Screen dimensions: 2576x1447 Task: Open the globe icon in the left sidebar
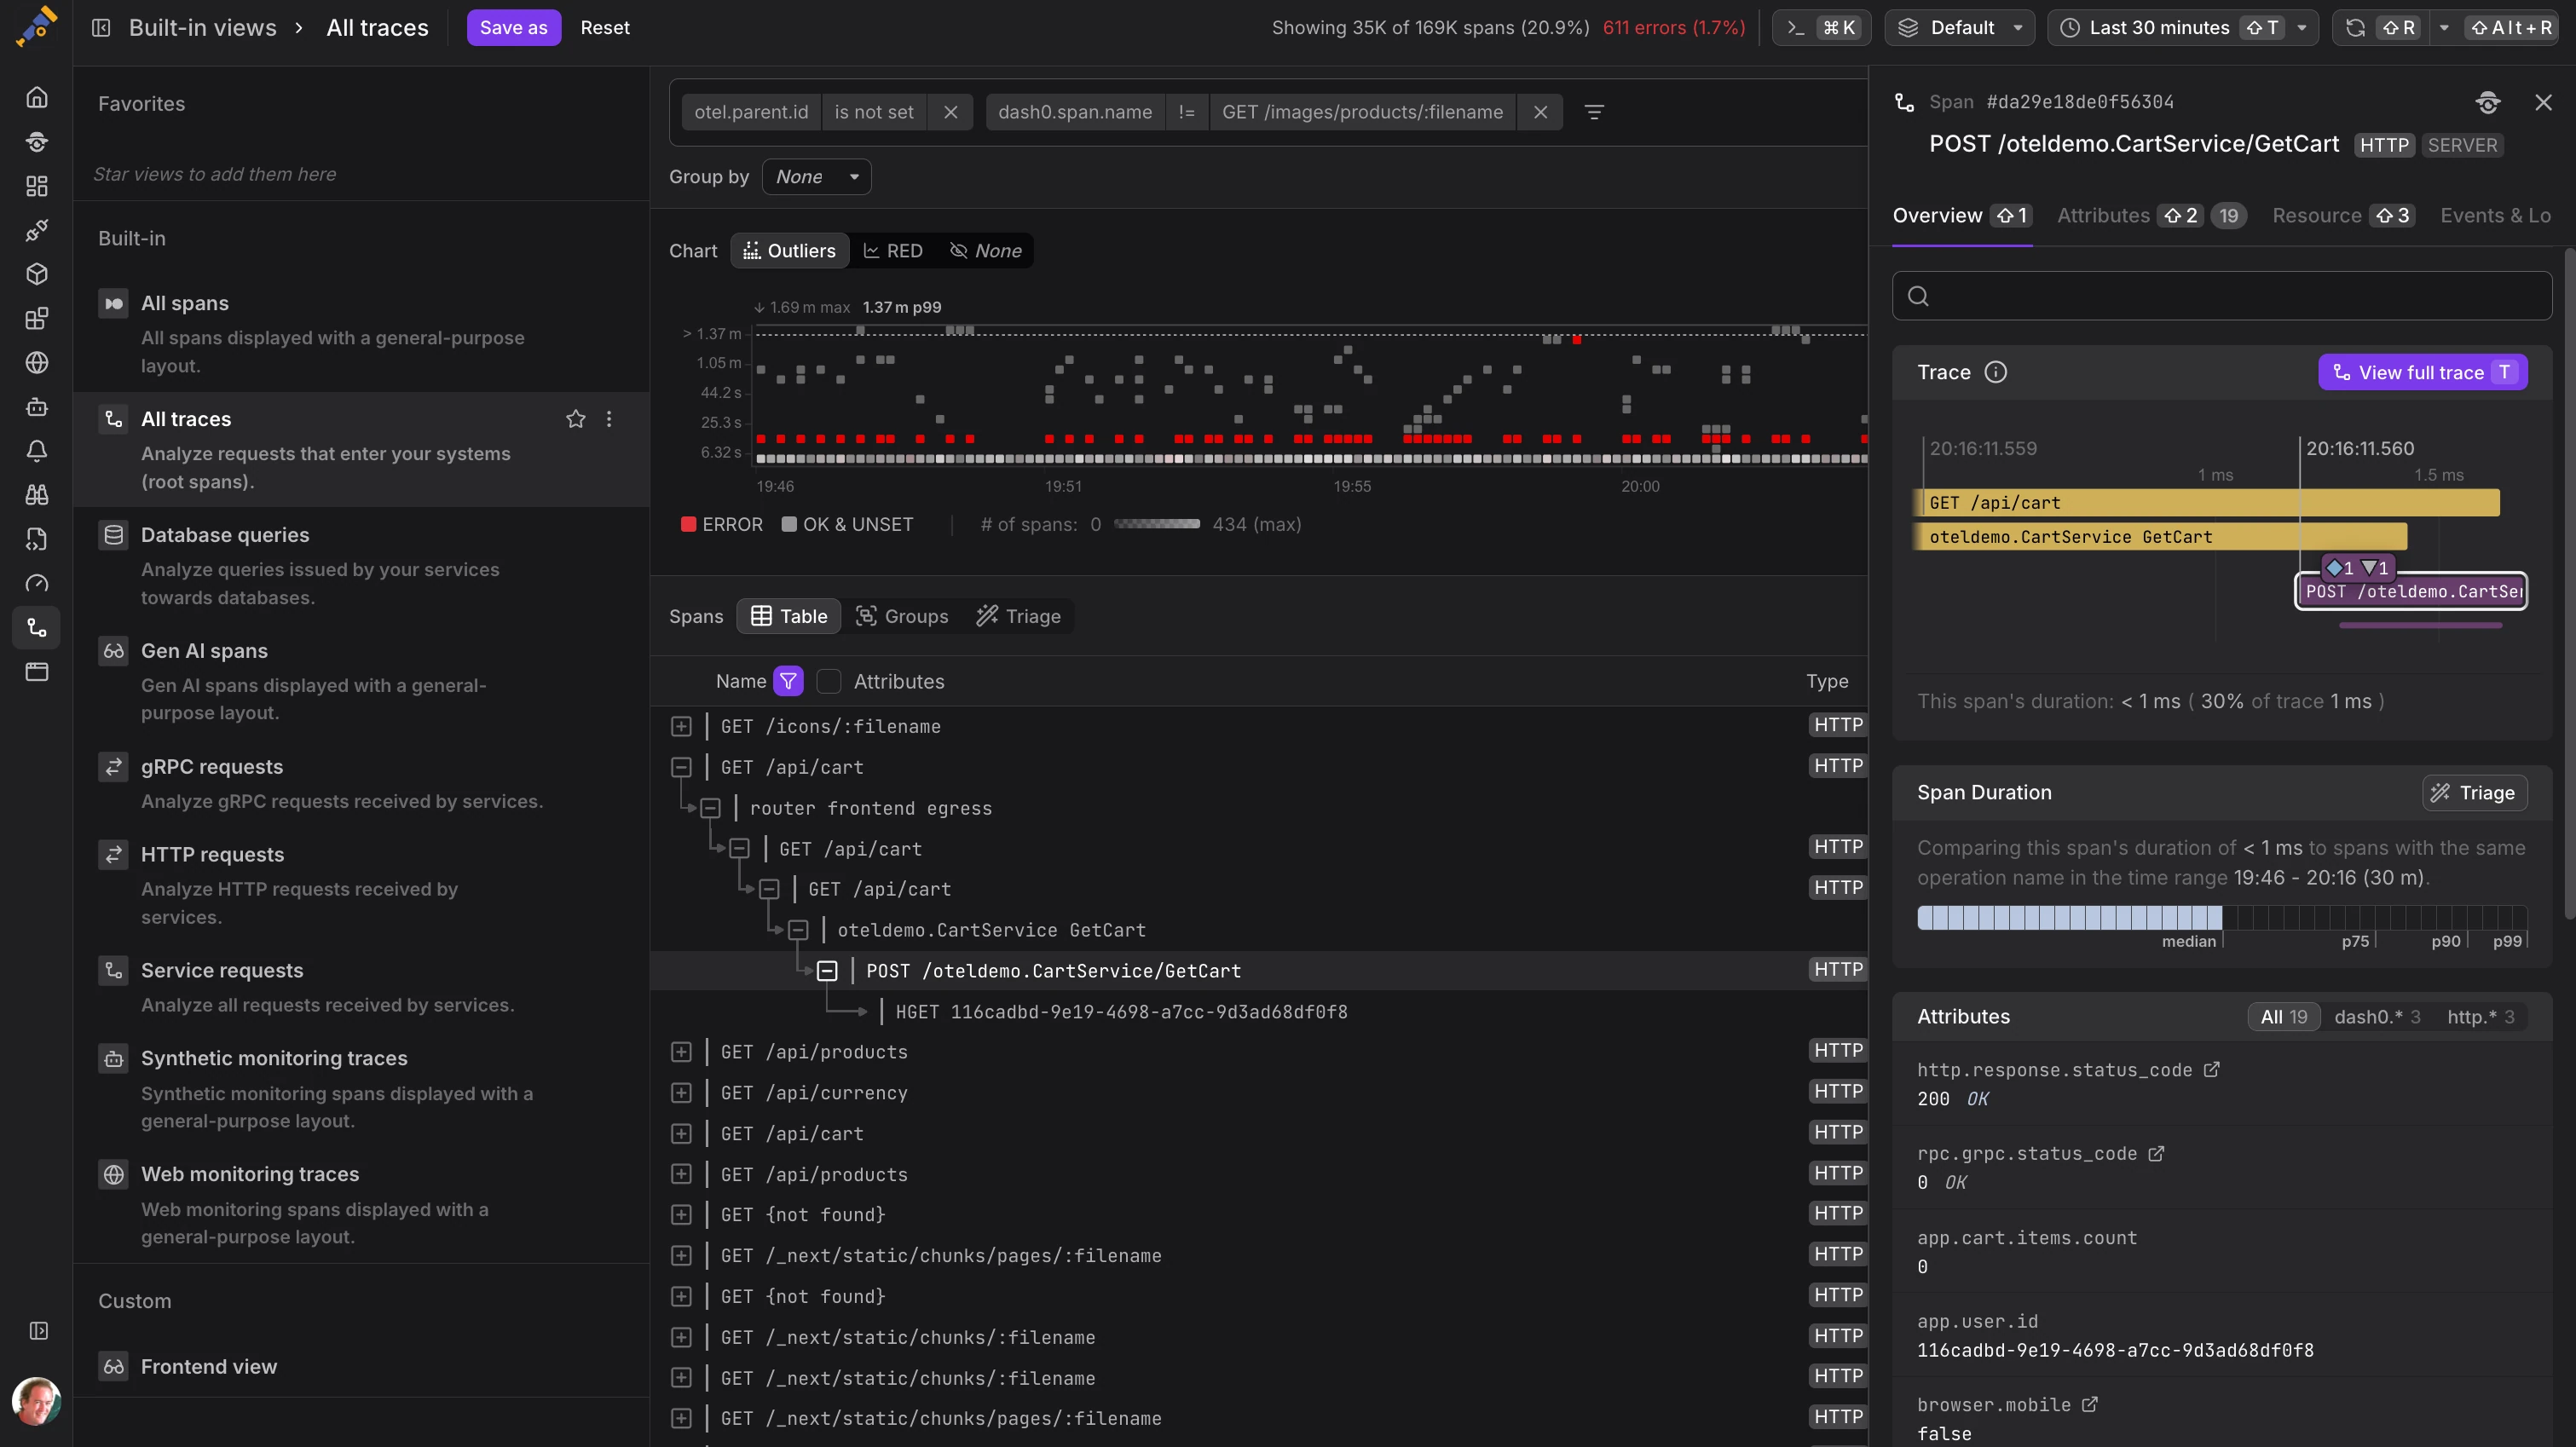pos(37,363)
